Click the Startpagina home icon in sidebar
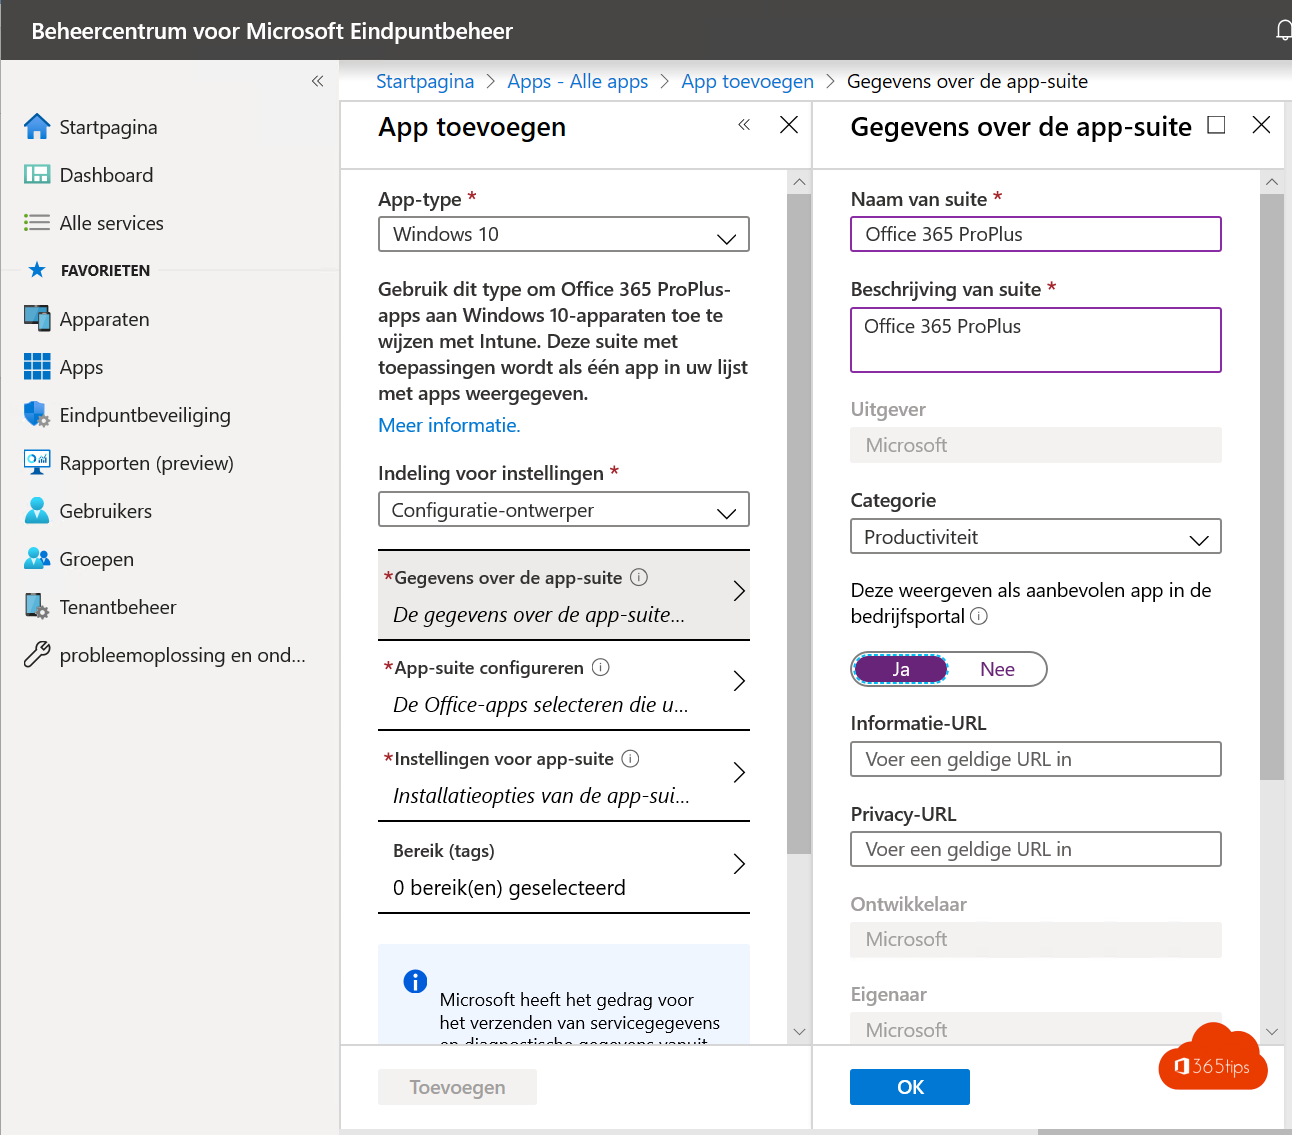The width and height of the screenshot is (1292, 1135). (x=37, y=127)
